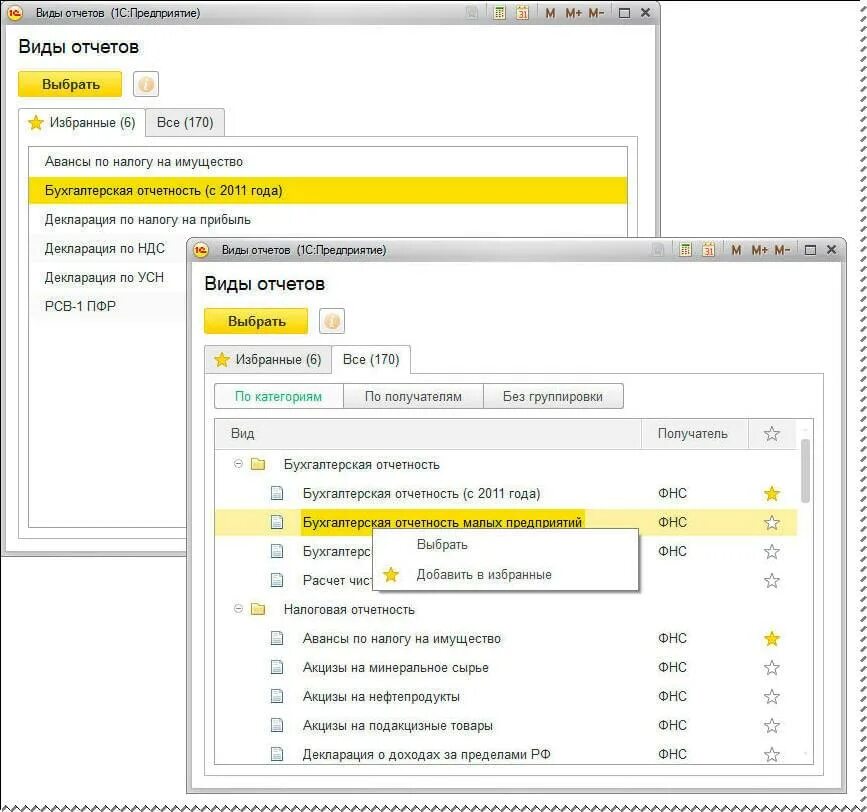Click folder icon of Налоговая отчетность group
This screenshot has height=812, width=867.
point(258,609)
